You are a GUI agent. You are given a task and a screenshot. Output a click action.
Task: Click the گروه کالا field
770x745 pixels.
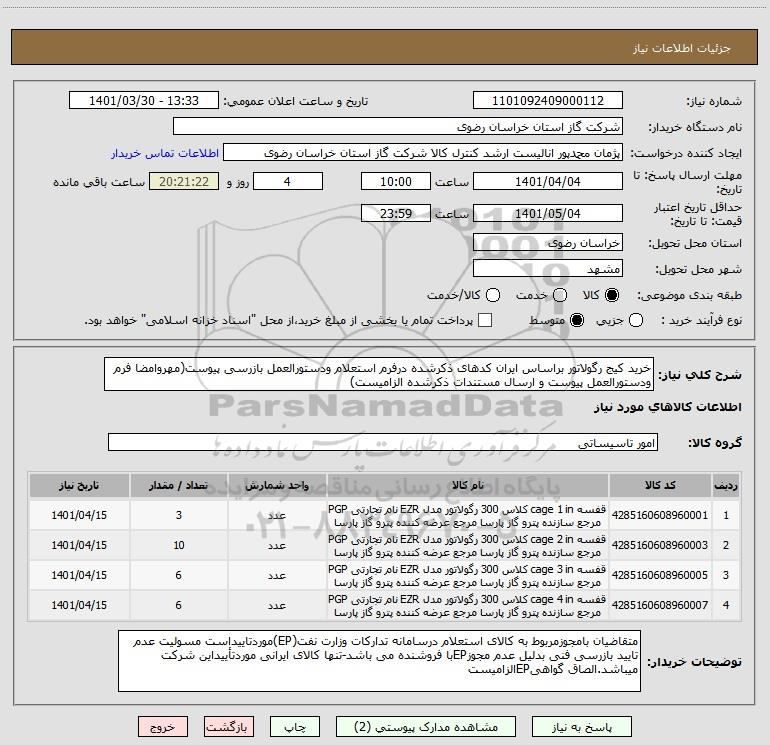point(383,442)
